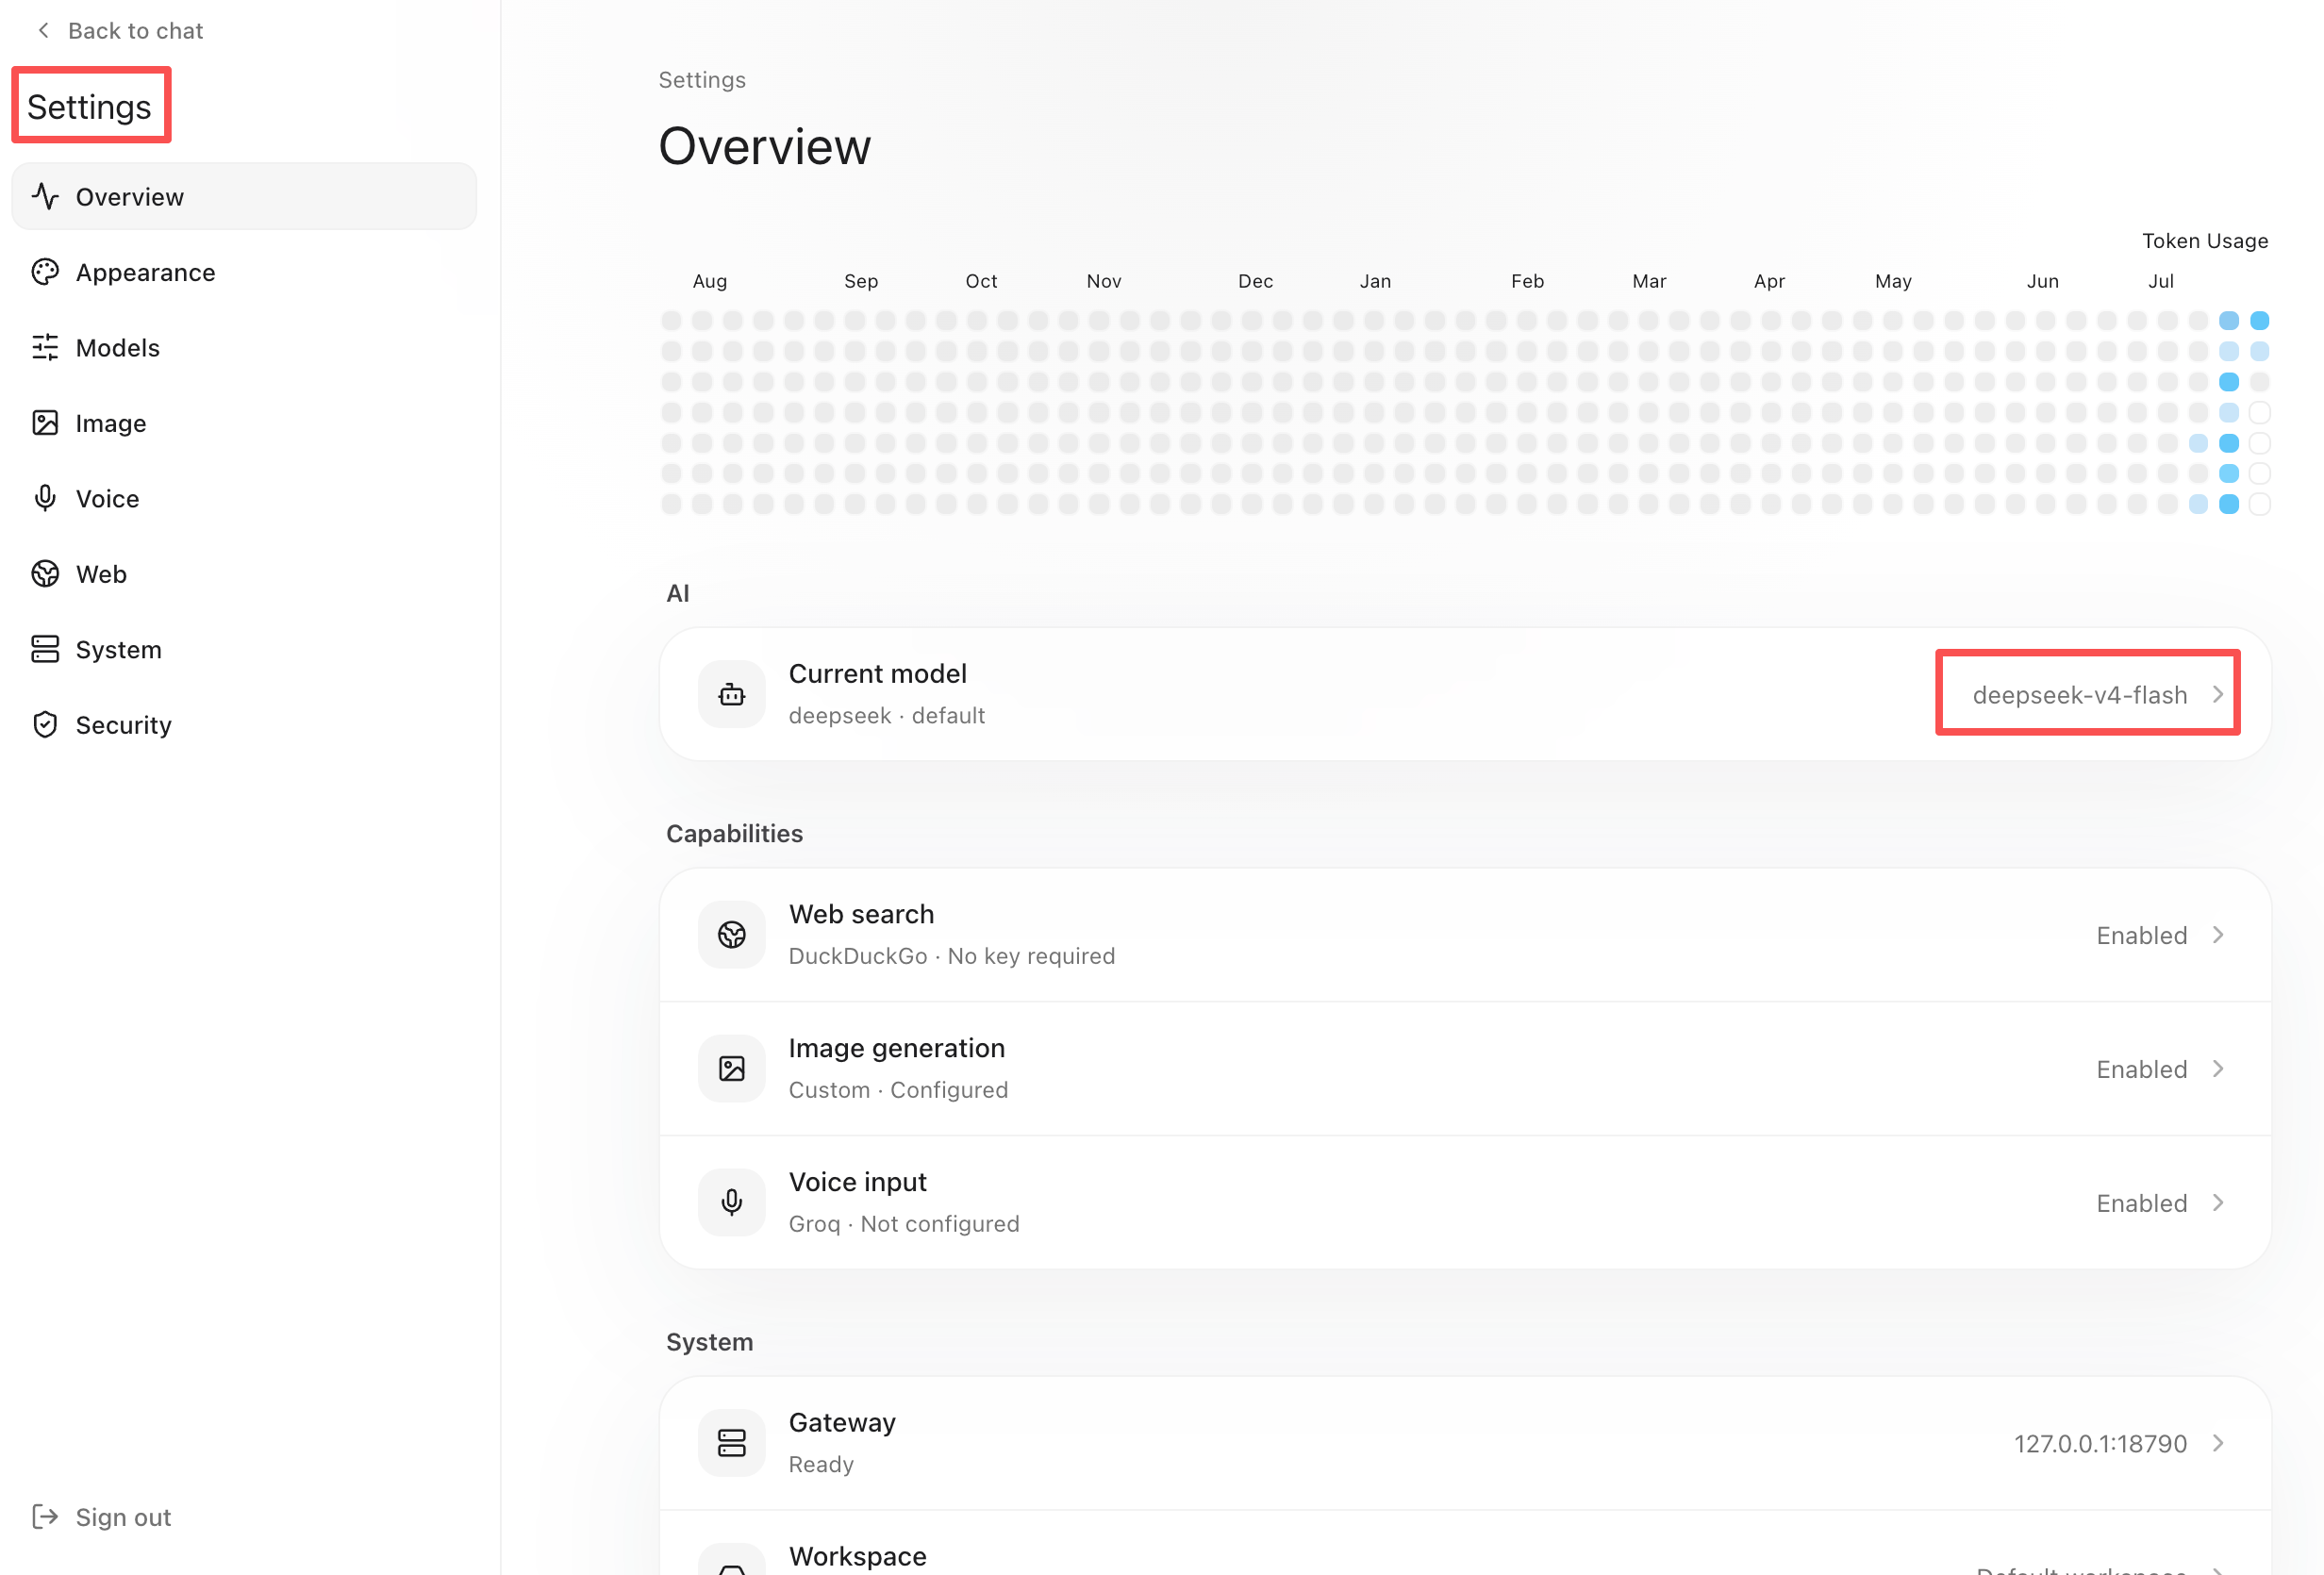Click the robot icon beside Current model
2324x1575 pixels.
tap(732, 694)
